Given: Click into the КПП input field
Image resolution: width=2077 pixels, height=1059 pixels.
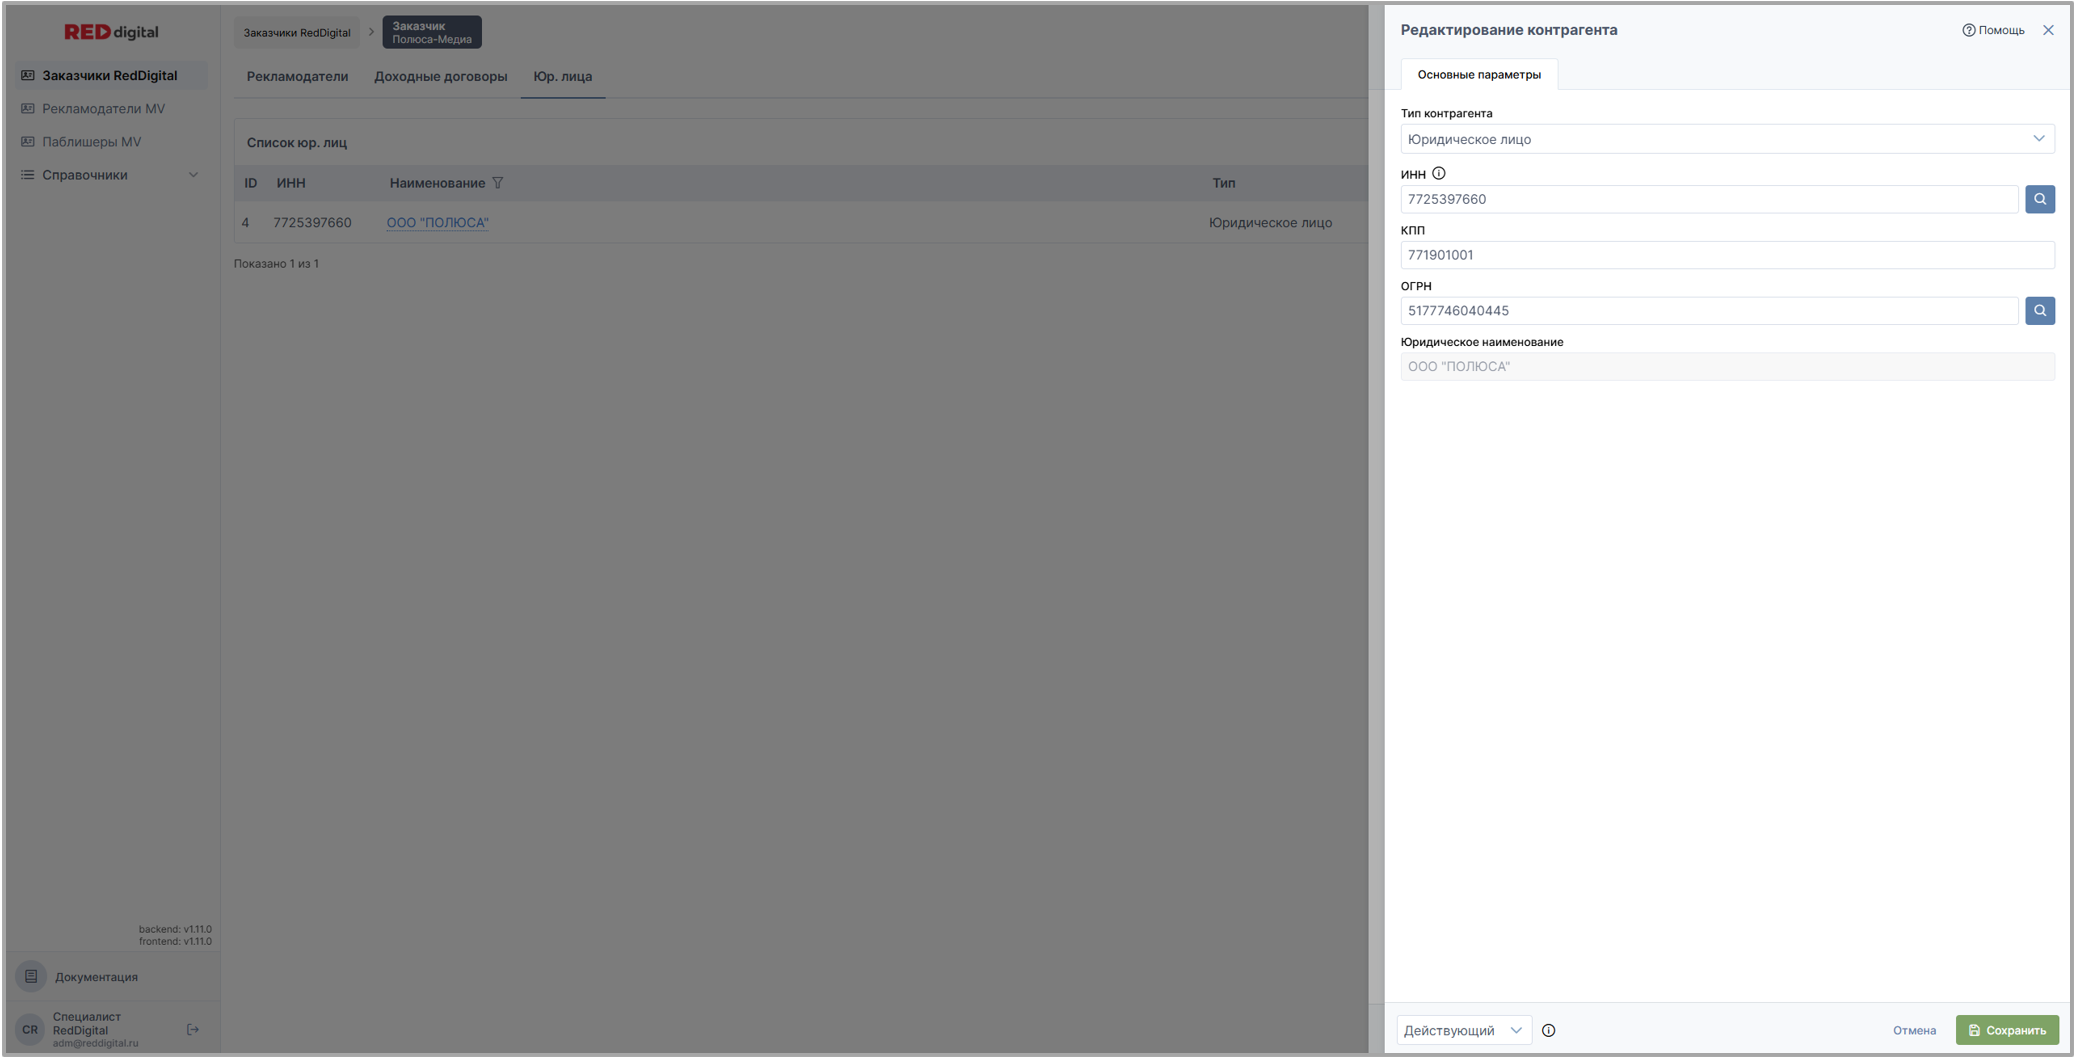Looking at the screenshot, I should (x=1726, y=255).
